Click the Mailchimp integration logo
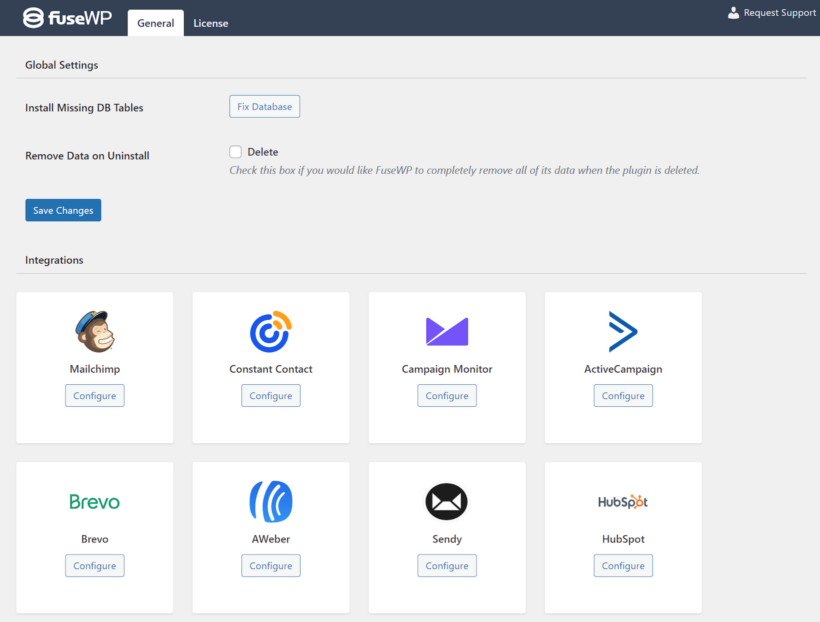Screen dimensions: 820x622 tap(94, 330)
